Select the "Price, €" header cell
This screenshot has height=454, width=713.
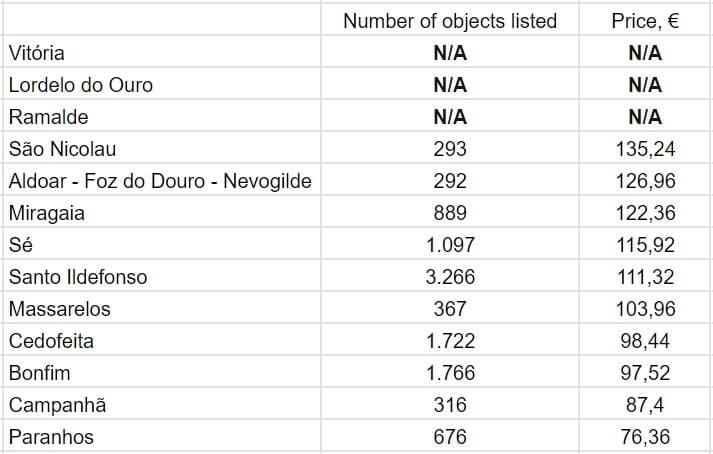click(645, 21)
